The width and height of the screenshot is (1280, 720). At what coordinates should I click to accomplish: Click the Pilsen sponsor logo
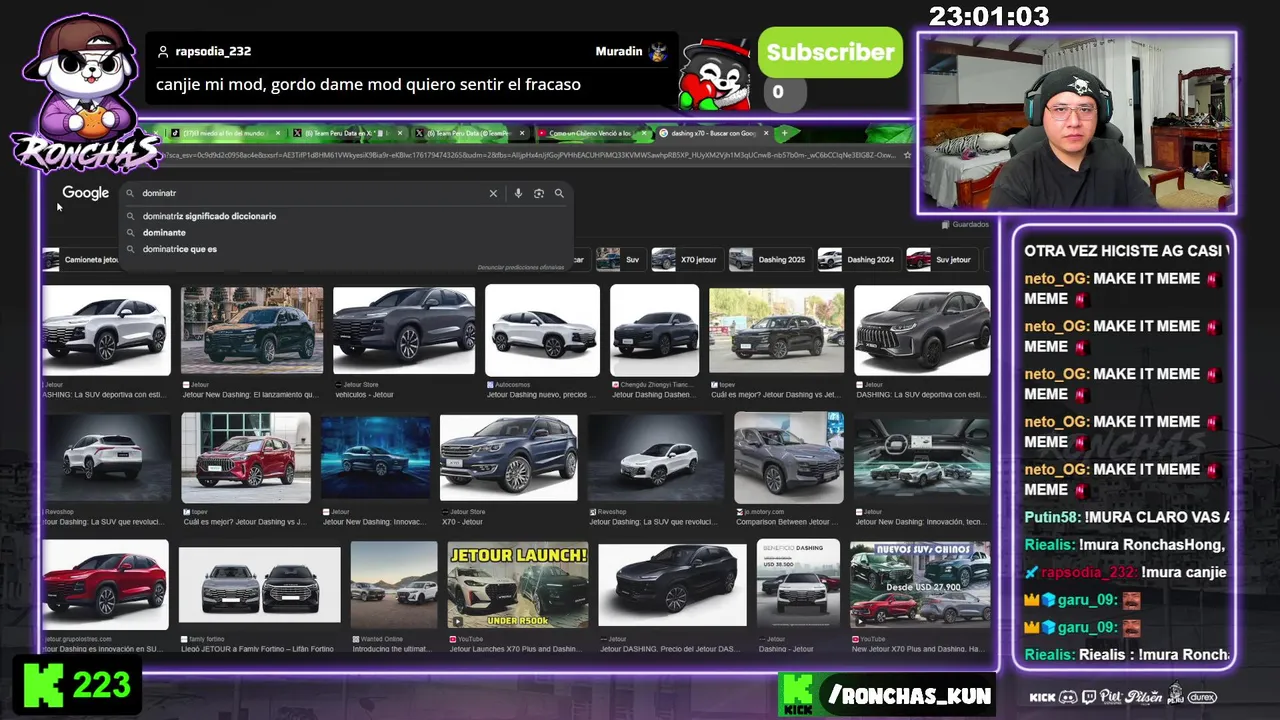1145,697
